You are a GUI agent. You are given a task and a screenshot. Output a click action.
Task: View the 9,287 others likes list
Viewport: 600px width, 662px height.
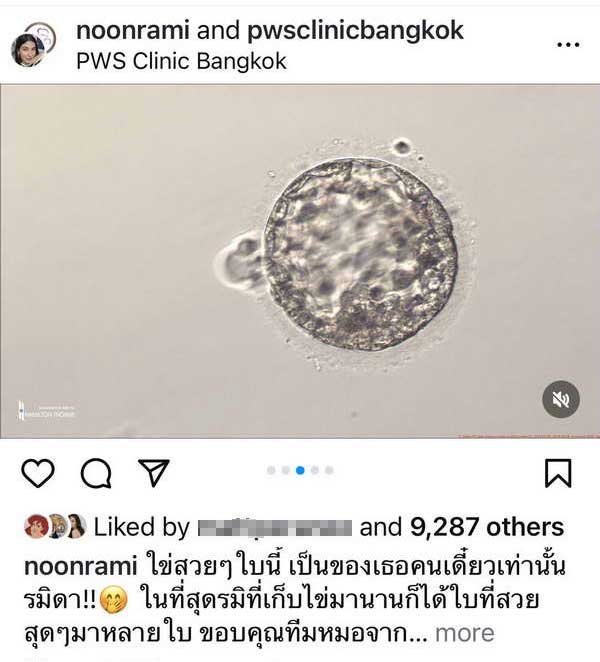(x=487, y=527)
